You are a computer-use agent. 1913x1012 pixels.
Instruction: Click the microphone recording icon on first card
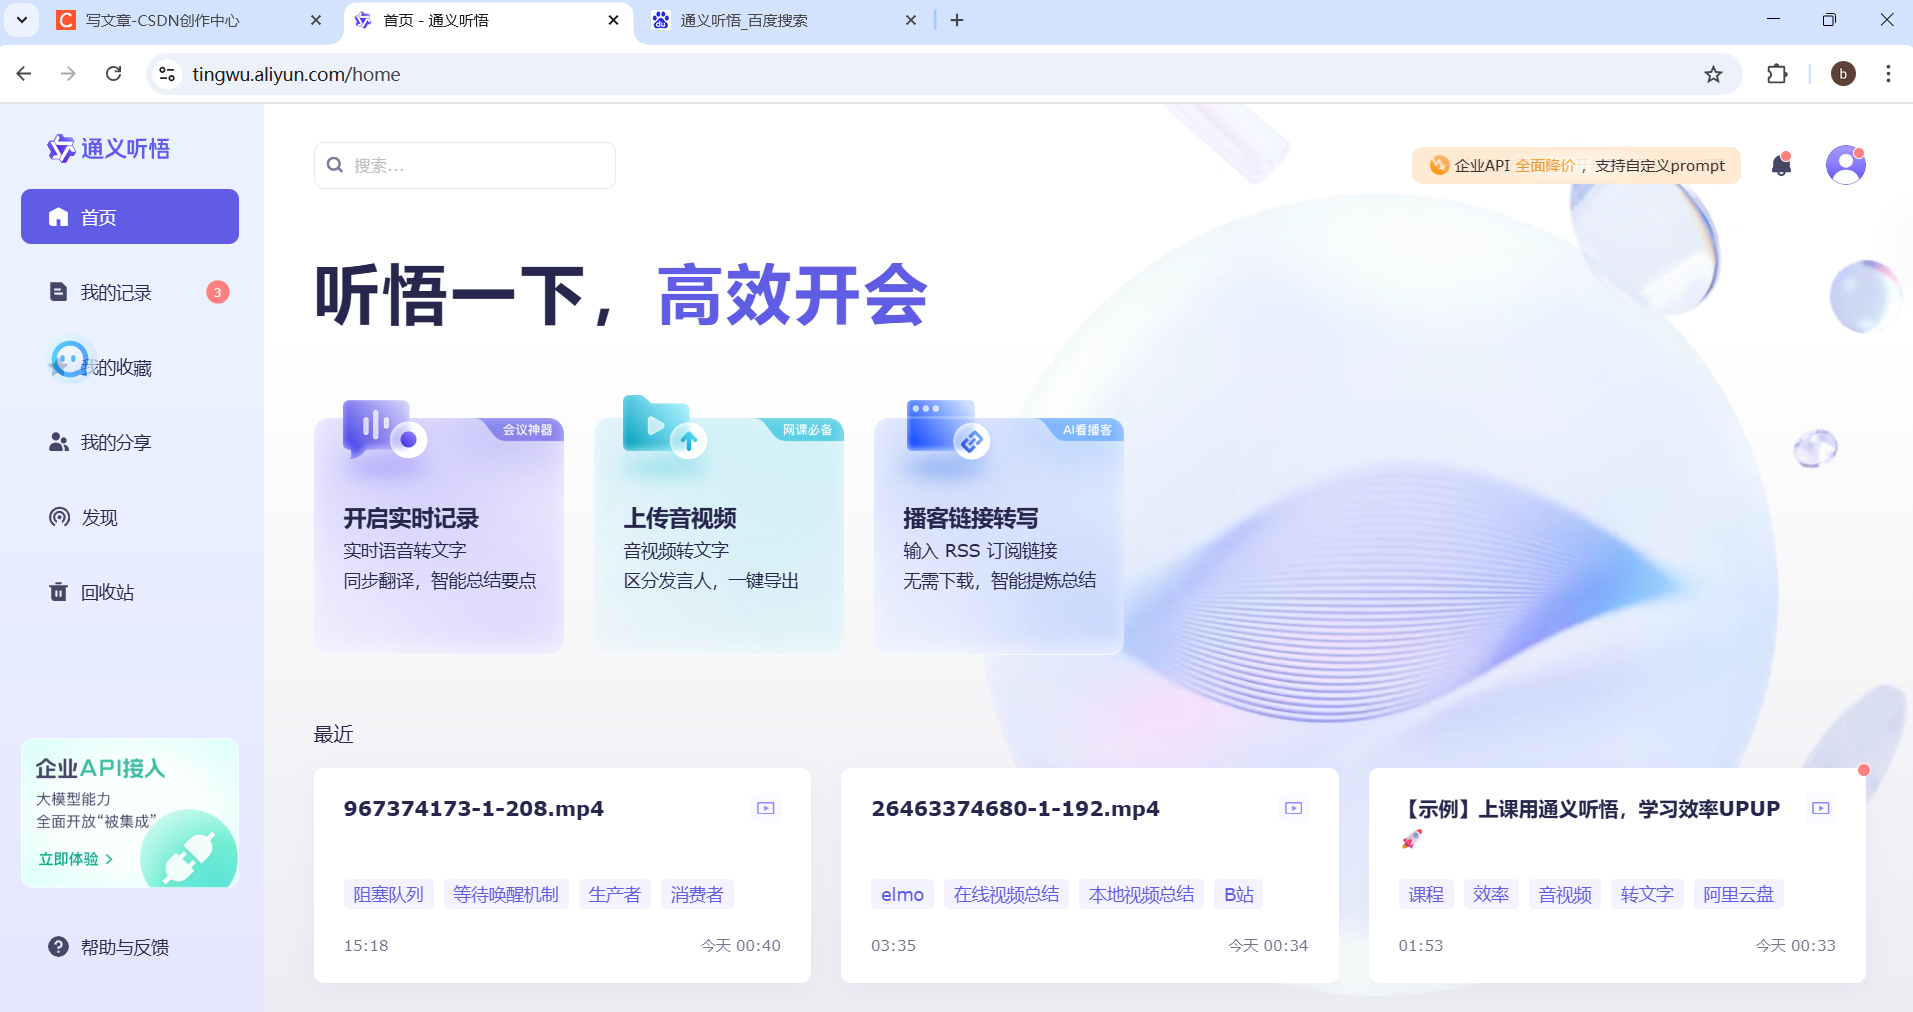pos(384,429)
